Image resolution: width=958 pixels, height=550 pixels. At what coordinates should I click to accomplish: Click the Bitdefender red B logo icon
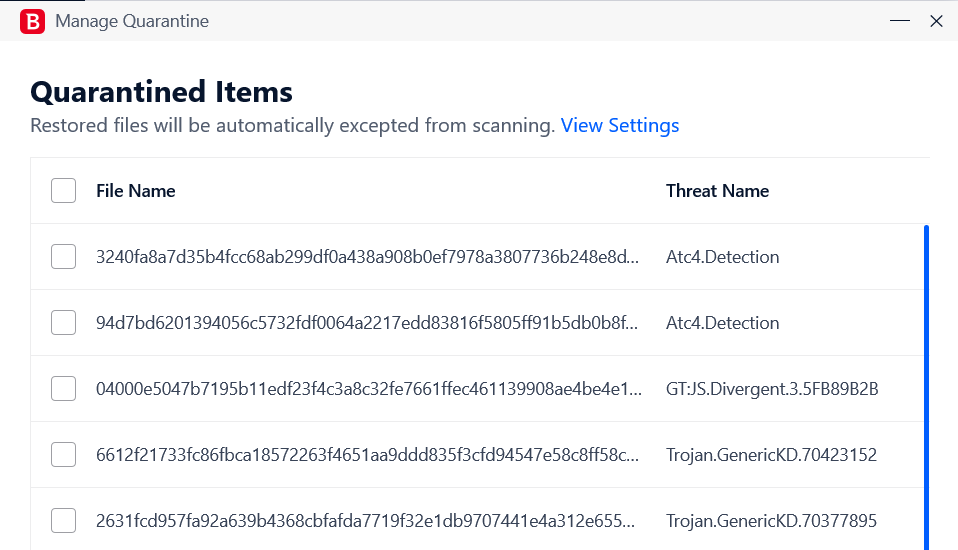[32, 21]
